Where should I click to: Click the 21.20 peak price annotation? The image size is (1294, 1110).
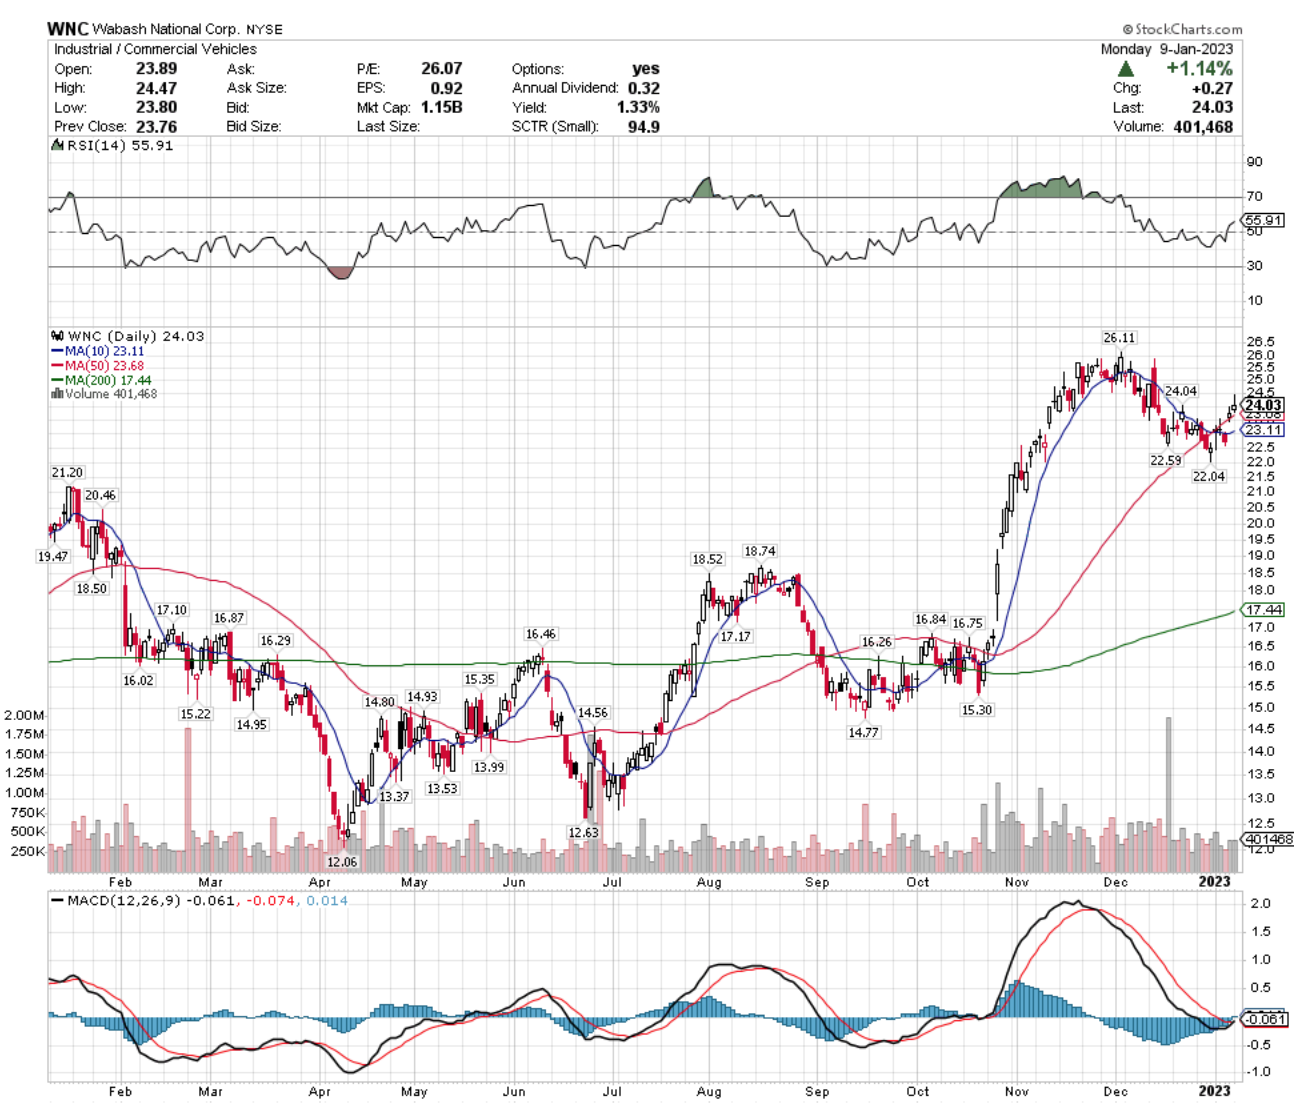click(68, 472)
